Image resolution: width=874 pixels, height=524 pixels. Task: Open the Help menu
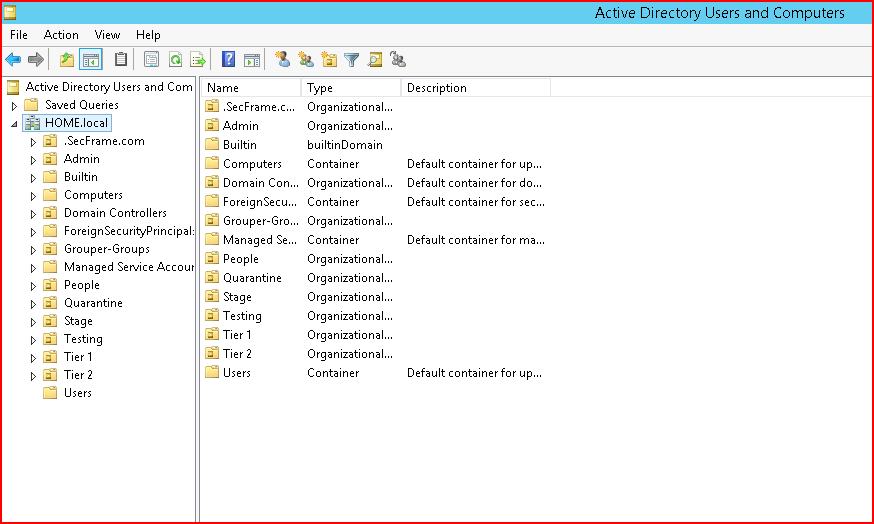pos(148,35)
